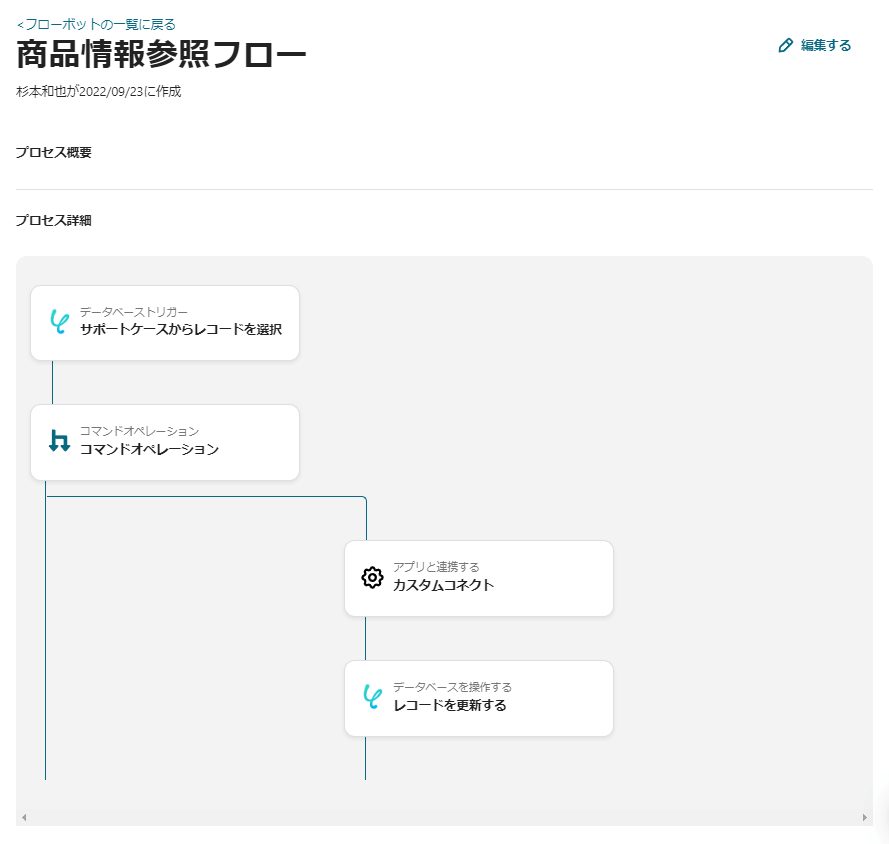The height and width of the screenshot is (844, 889).
Task: Click the データベーストリガー label
Action: [133, 312]
